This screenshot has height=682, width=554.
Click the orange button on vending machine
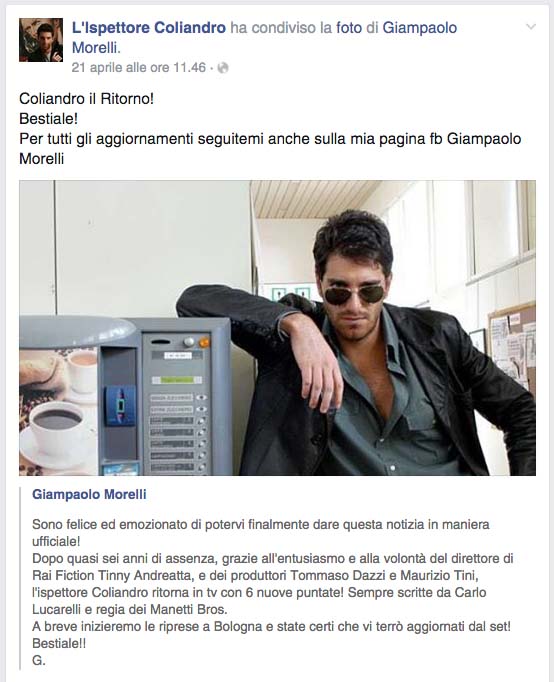coord(204,343)
